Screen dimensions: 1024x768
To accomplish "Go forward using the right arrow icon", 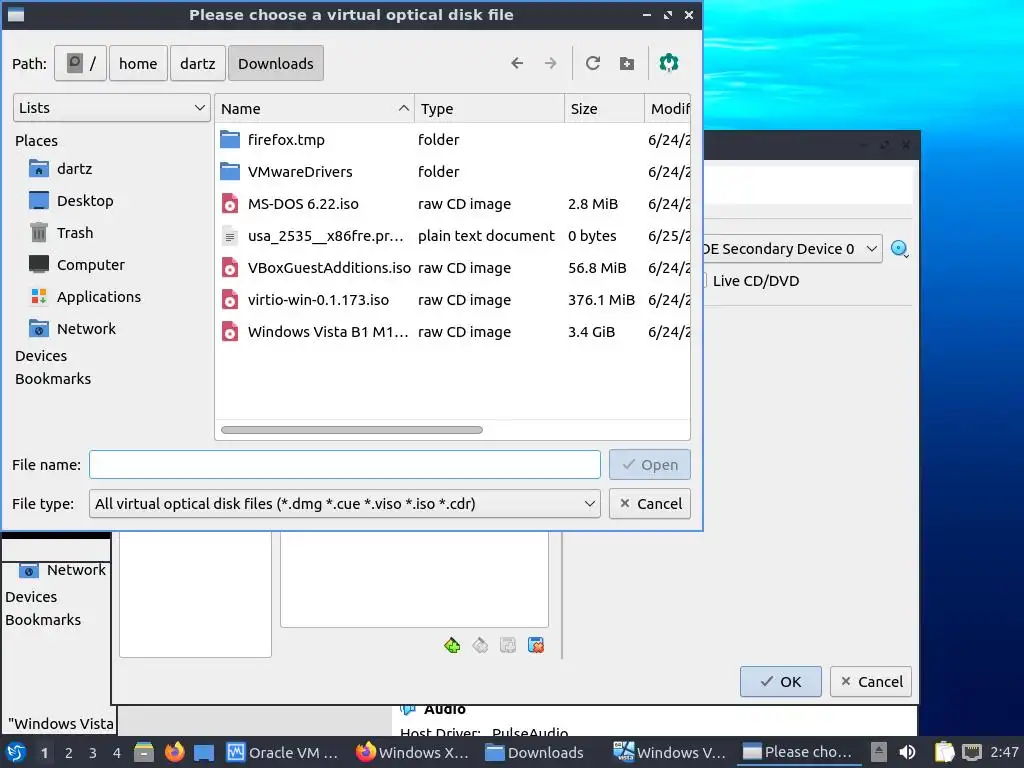I will 551,63.
